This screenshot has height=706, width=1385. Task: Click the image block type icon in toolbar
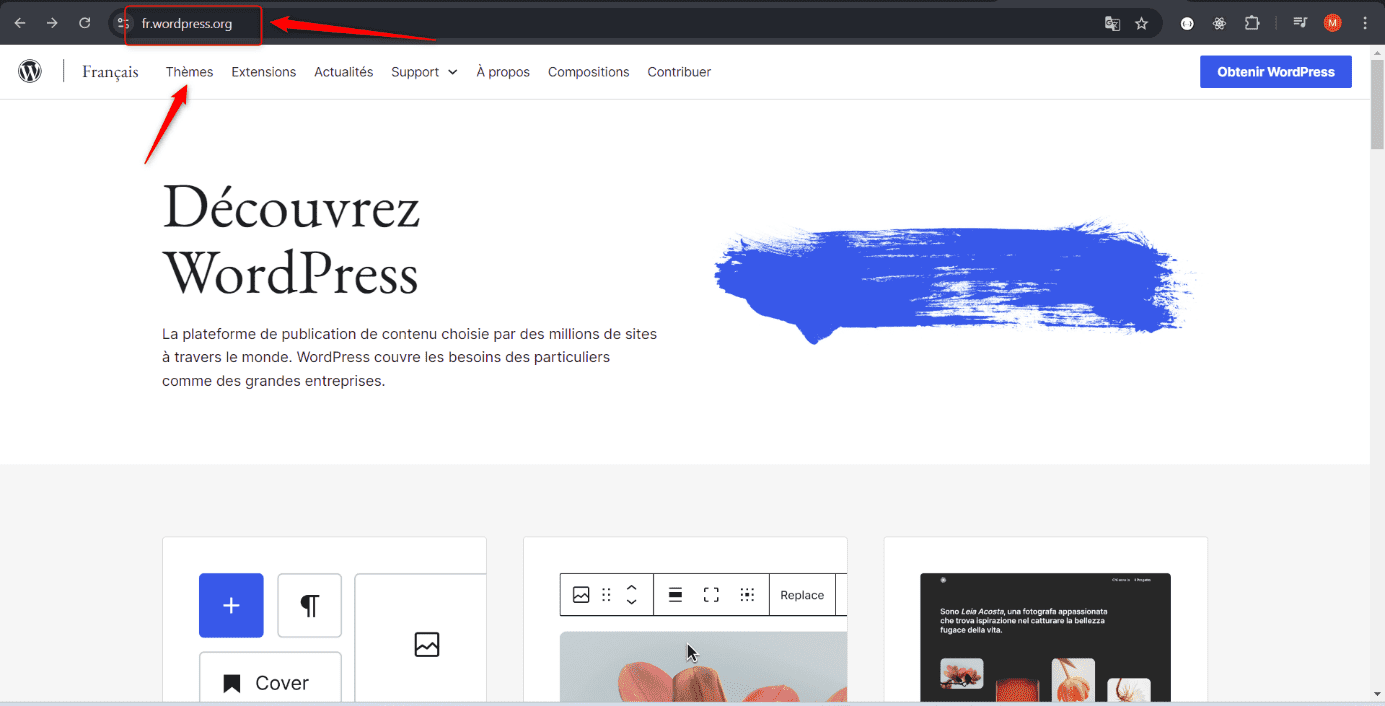coord(581,595)
